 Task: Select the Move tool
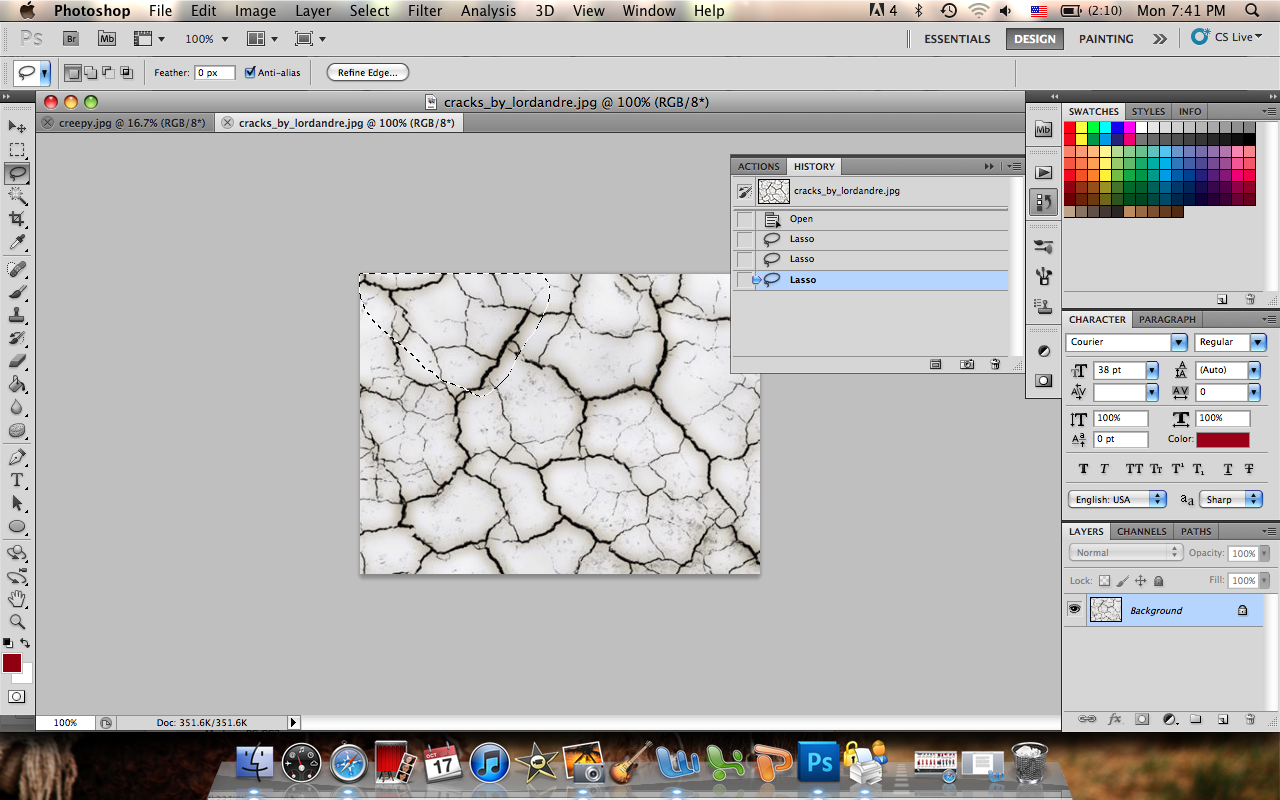point(17,127)
